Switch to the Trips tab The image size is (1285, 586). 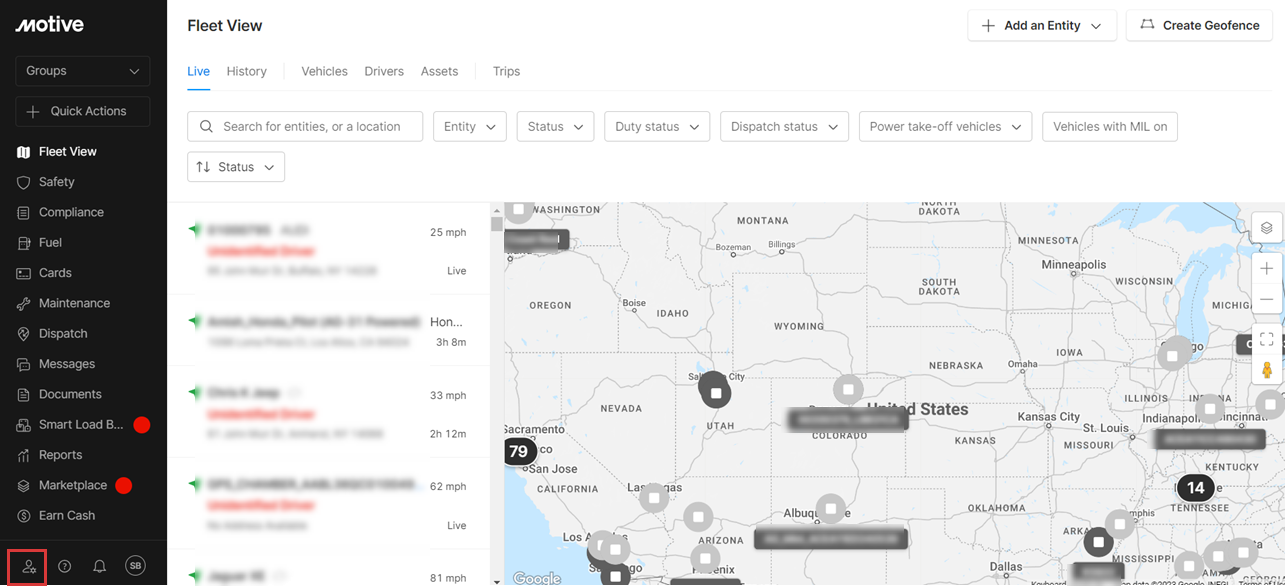point(507,72)
